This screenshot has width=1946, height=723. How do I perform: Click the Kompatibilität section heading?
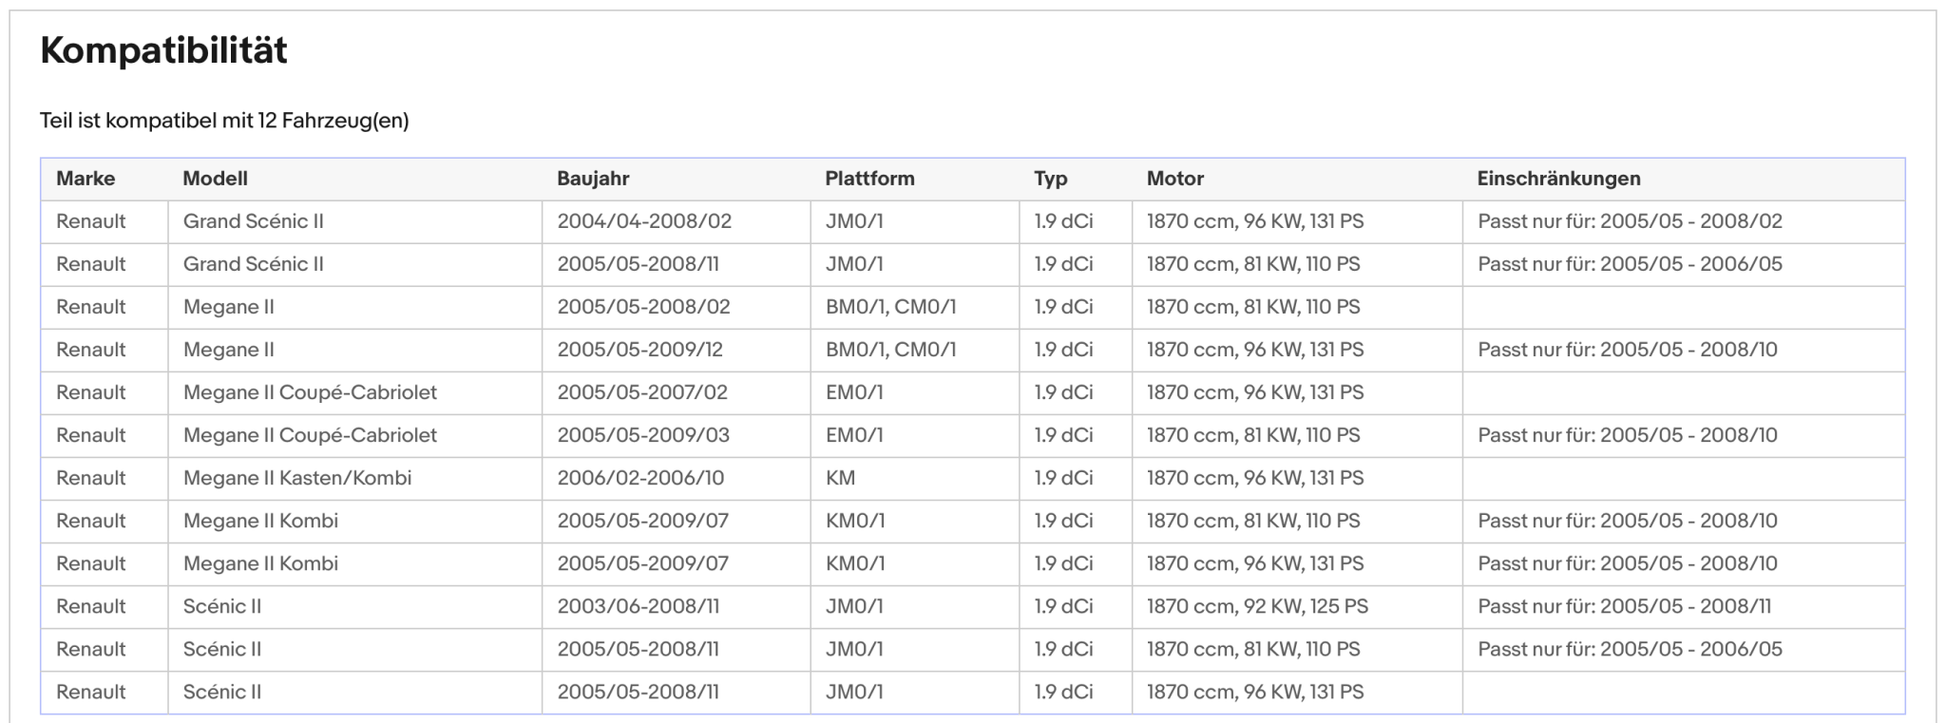pos(164,50)
